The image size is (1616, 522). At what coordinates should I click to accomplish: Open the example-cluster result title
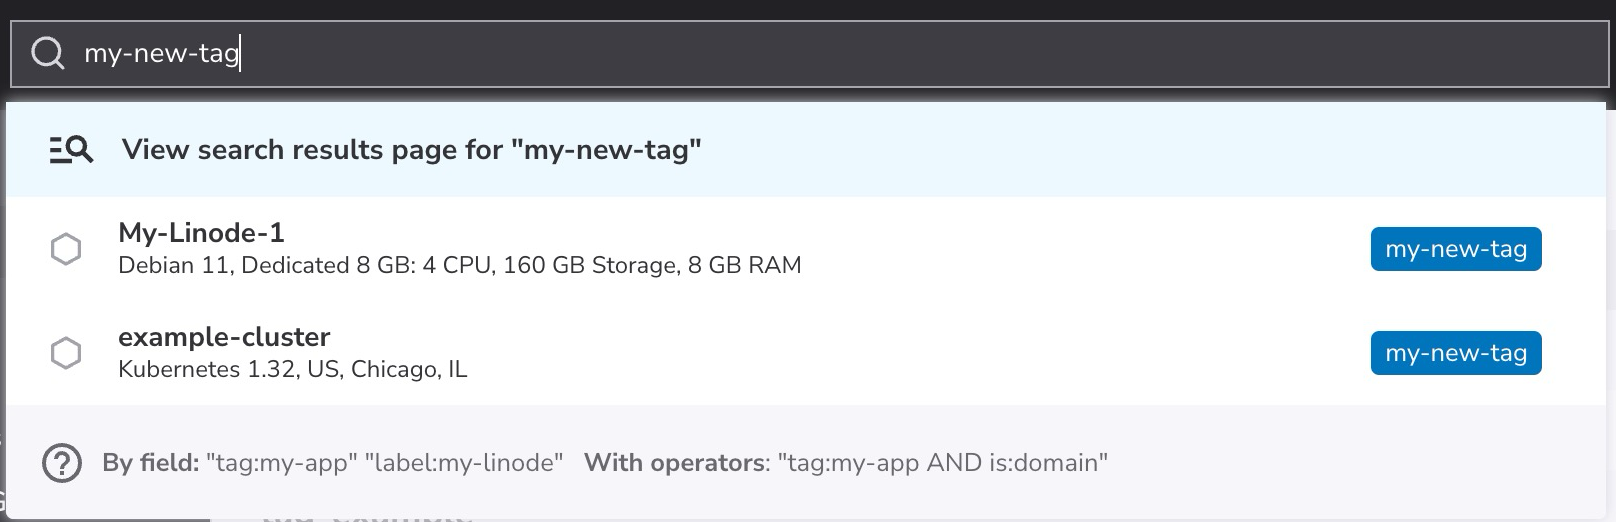224,337
